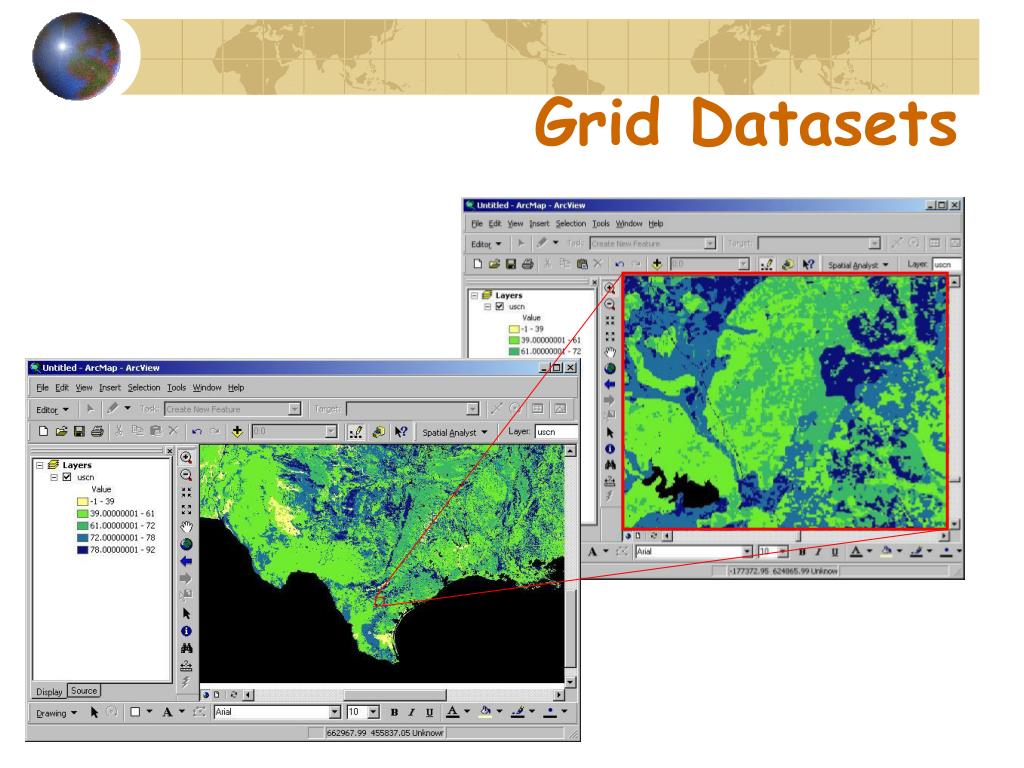Image resolution: width=1024 pixels, height=768 pixels.
Task: Click Print icon in front window toolbar
Action: (x=97, y=431)
